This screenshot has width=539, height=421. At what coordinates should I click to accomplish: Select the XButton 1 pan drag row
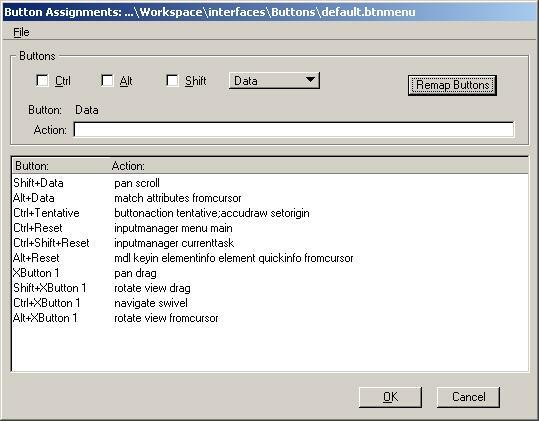(270, 273)
